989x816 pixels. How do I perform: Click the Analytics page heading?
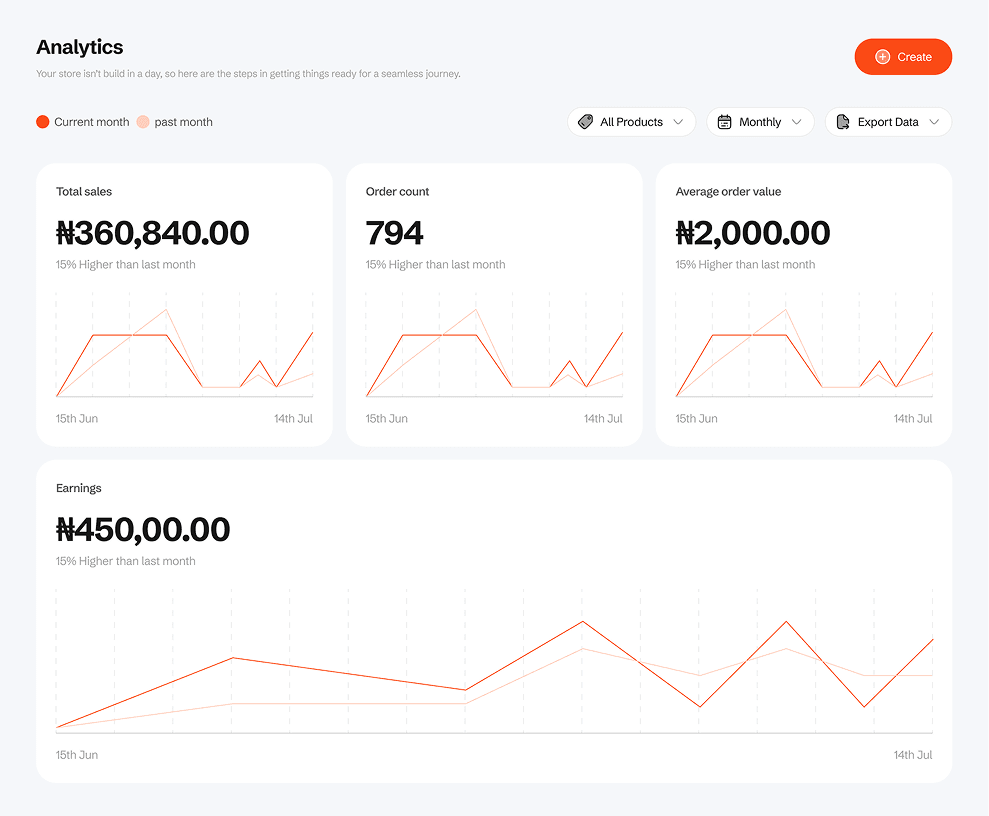[80, 47]
